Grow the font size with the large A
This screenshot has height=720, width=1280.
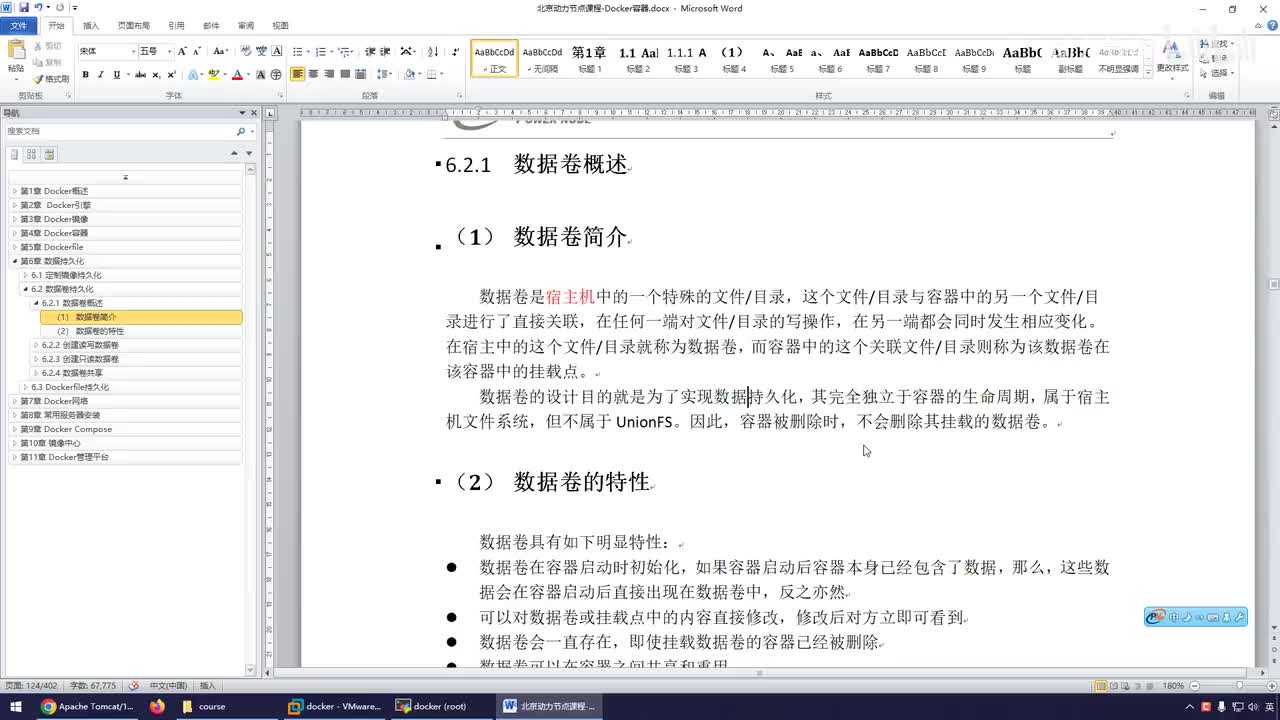click(182, 51)
